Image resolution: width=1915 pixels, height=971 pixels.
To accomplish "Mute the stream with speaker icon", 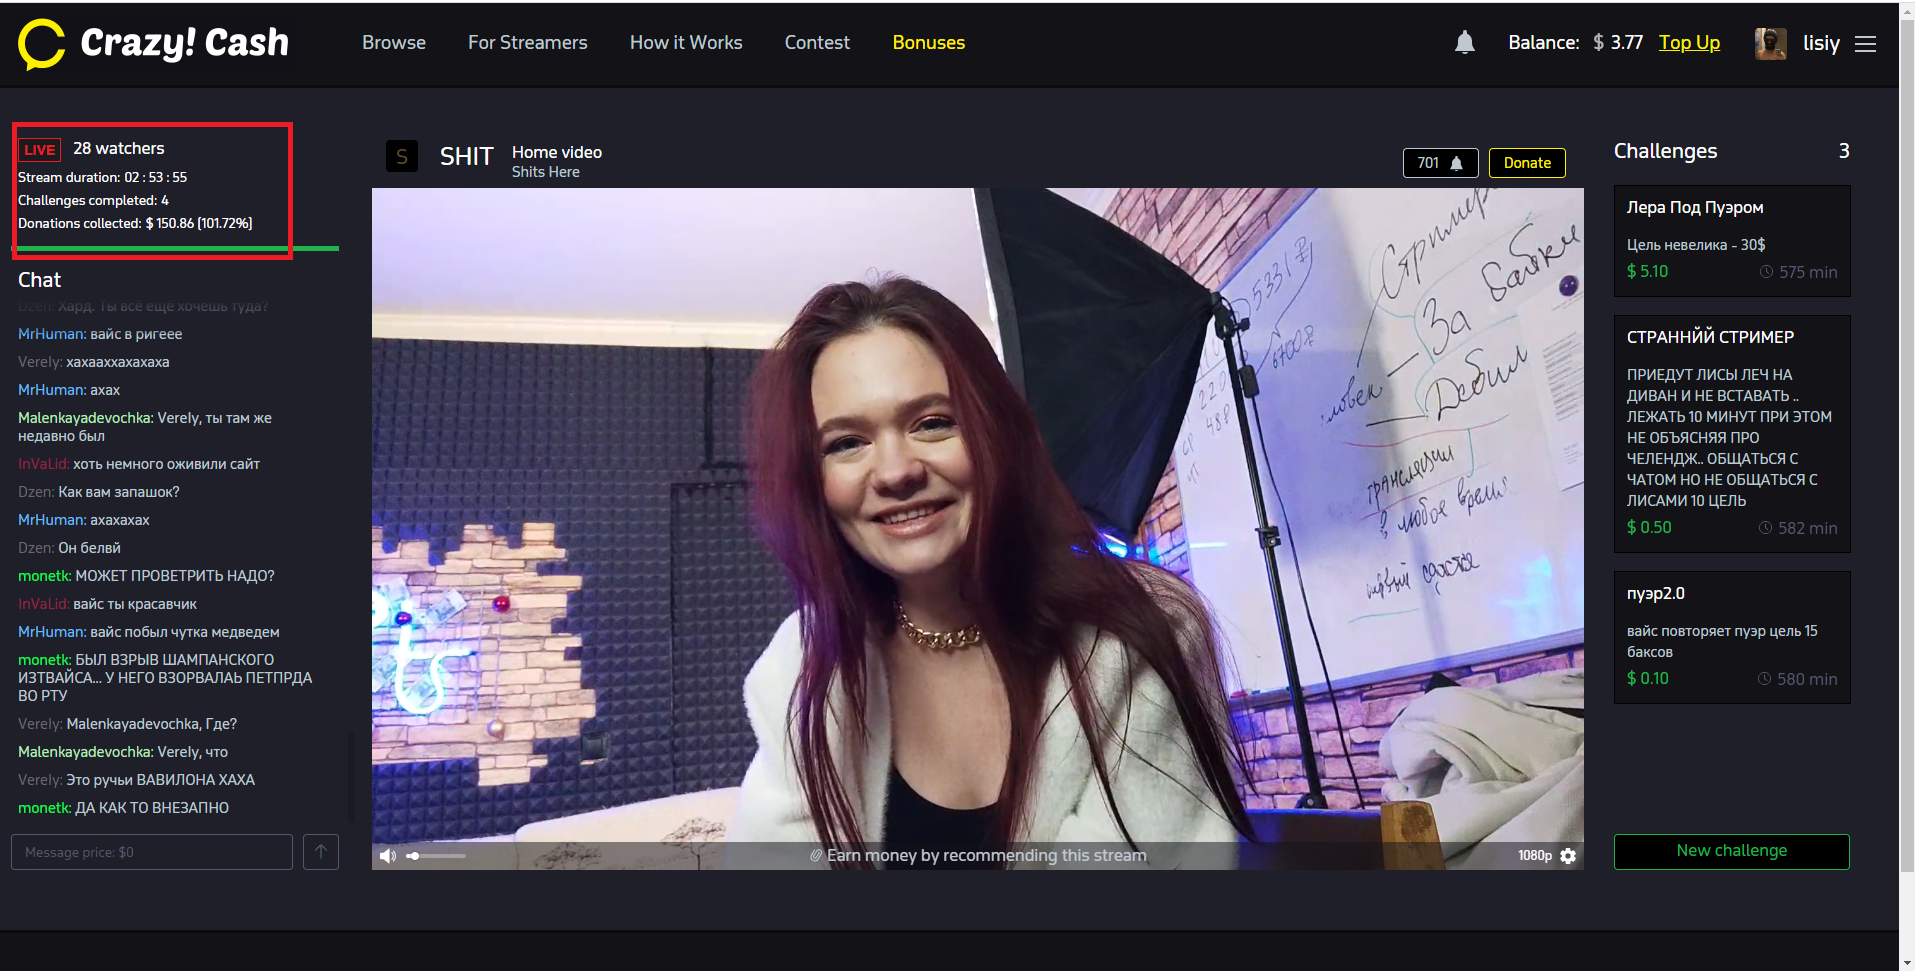I will [x=388, y=856].
